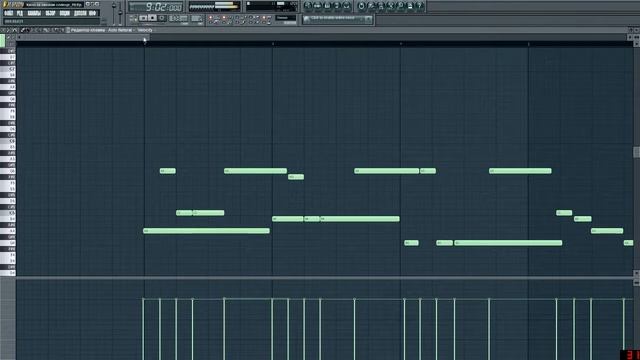Open Help with the question-mark icon
The image size is (640, 360).
419,6
